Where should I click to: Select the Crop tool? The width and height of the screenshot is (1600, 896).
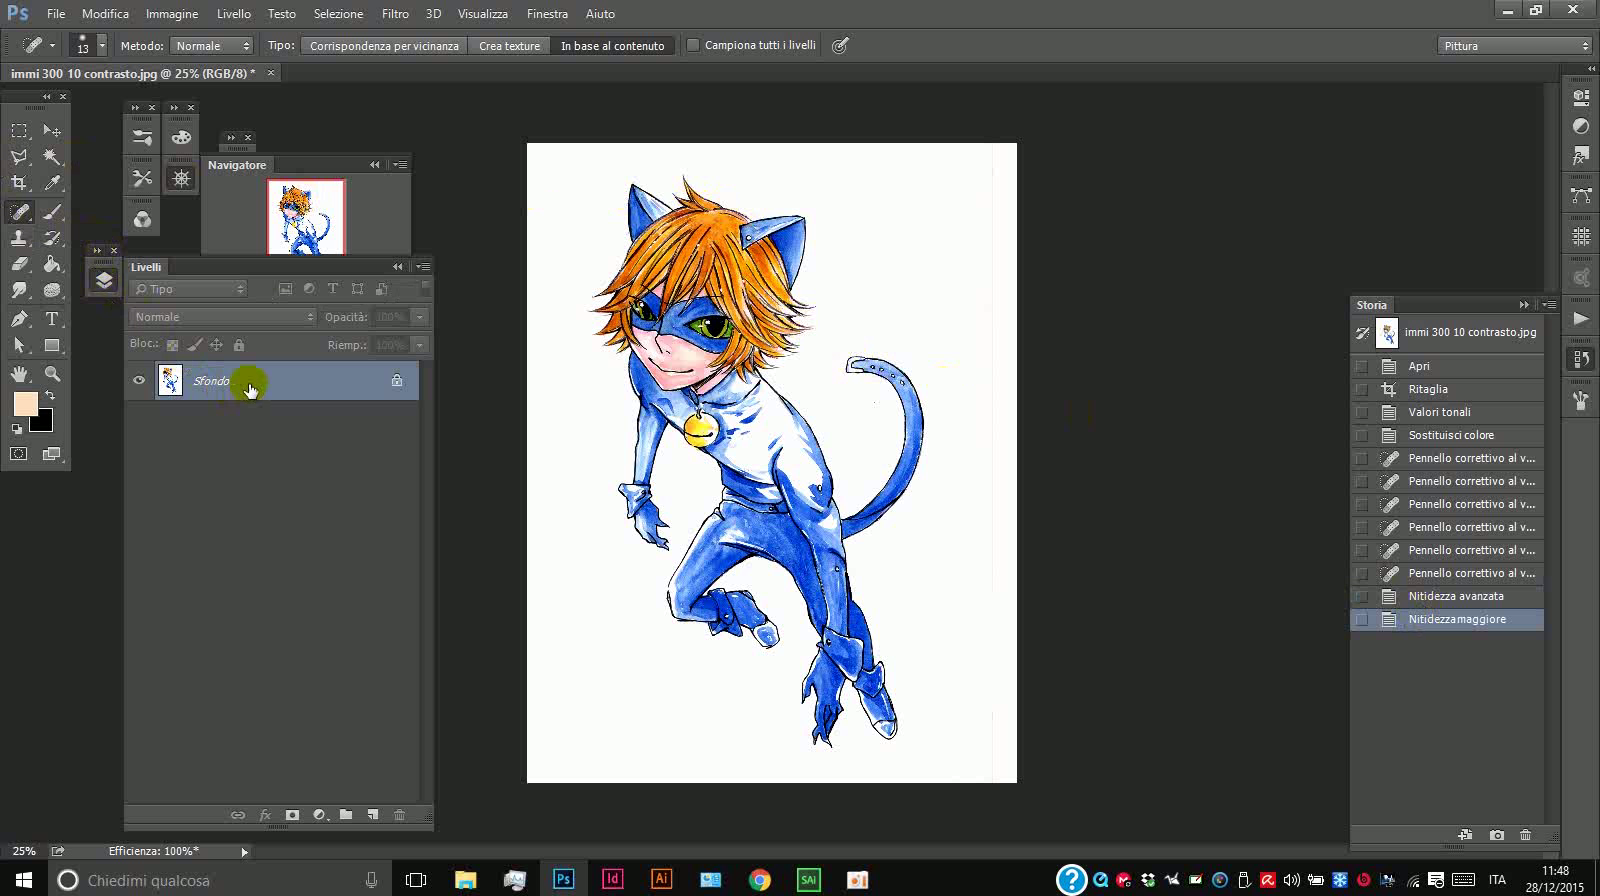(19, 183)
